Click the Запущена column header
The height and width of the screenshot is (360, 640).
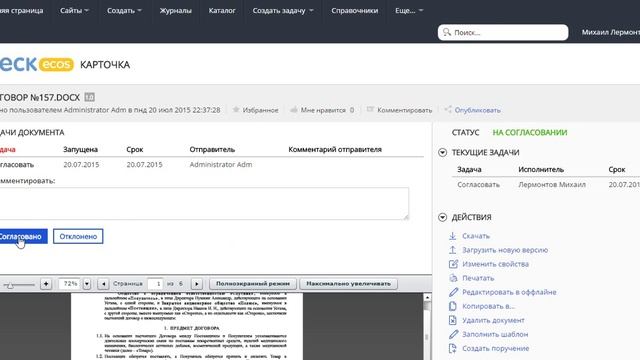[80, 149]
